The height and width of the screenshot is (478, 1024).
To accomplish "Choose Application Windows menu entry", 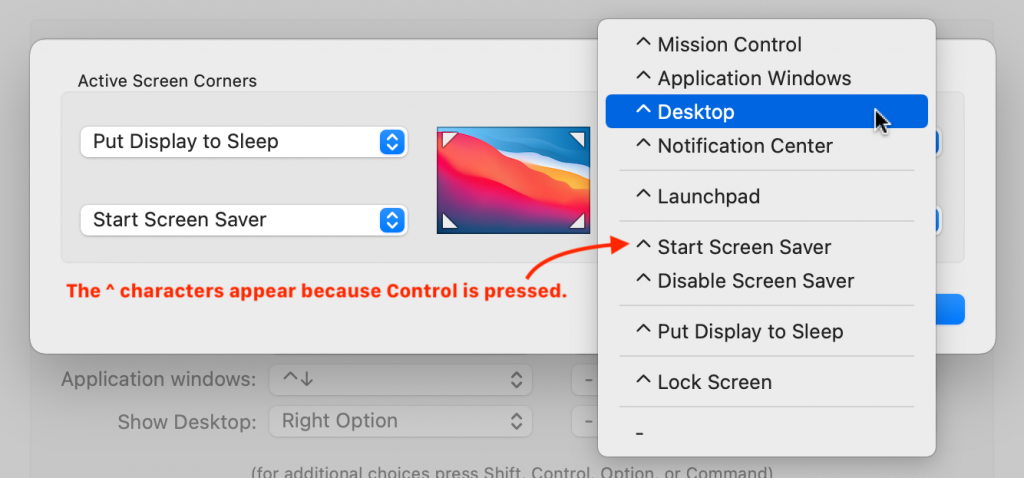I will pyautogui.click(x=753, y=78).
